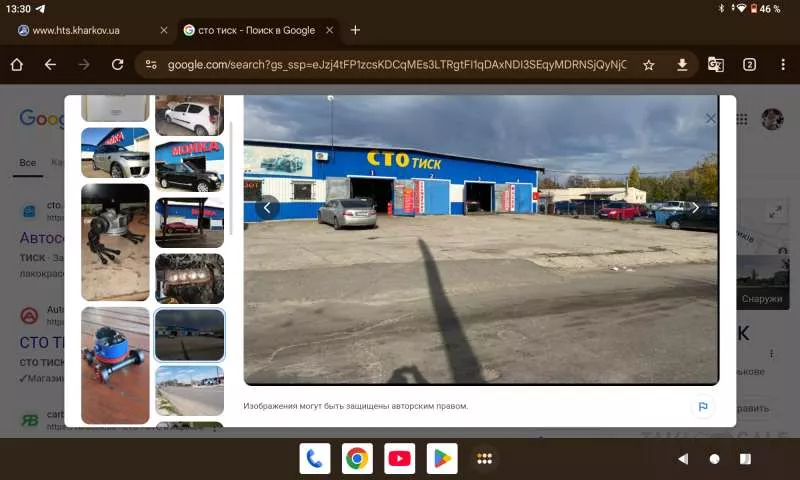Show previous photo in viewer
Viewport: 800px width, 480px height.
(267, 207)
